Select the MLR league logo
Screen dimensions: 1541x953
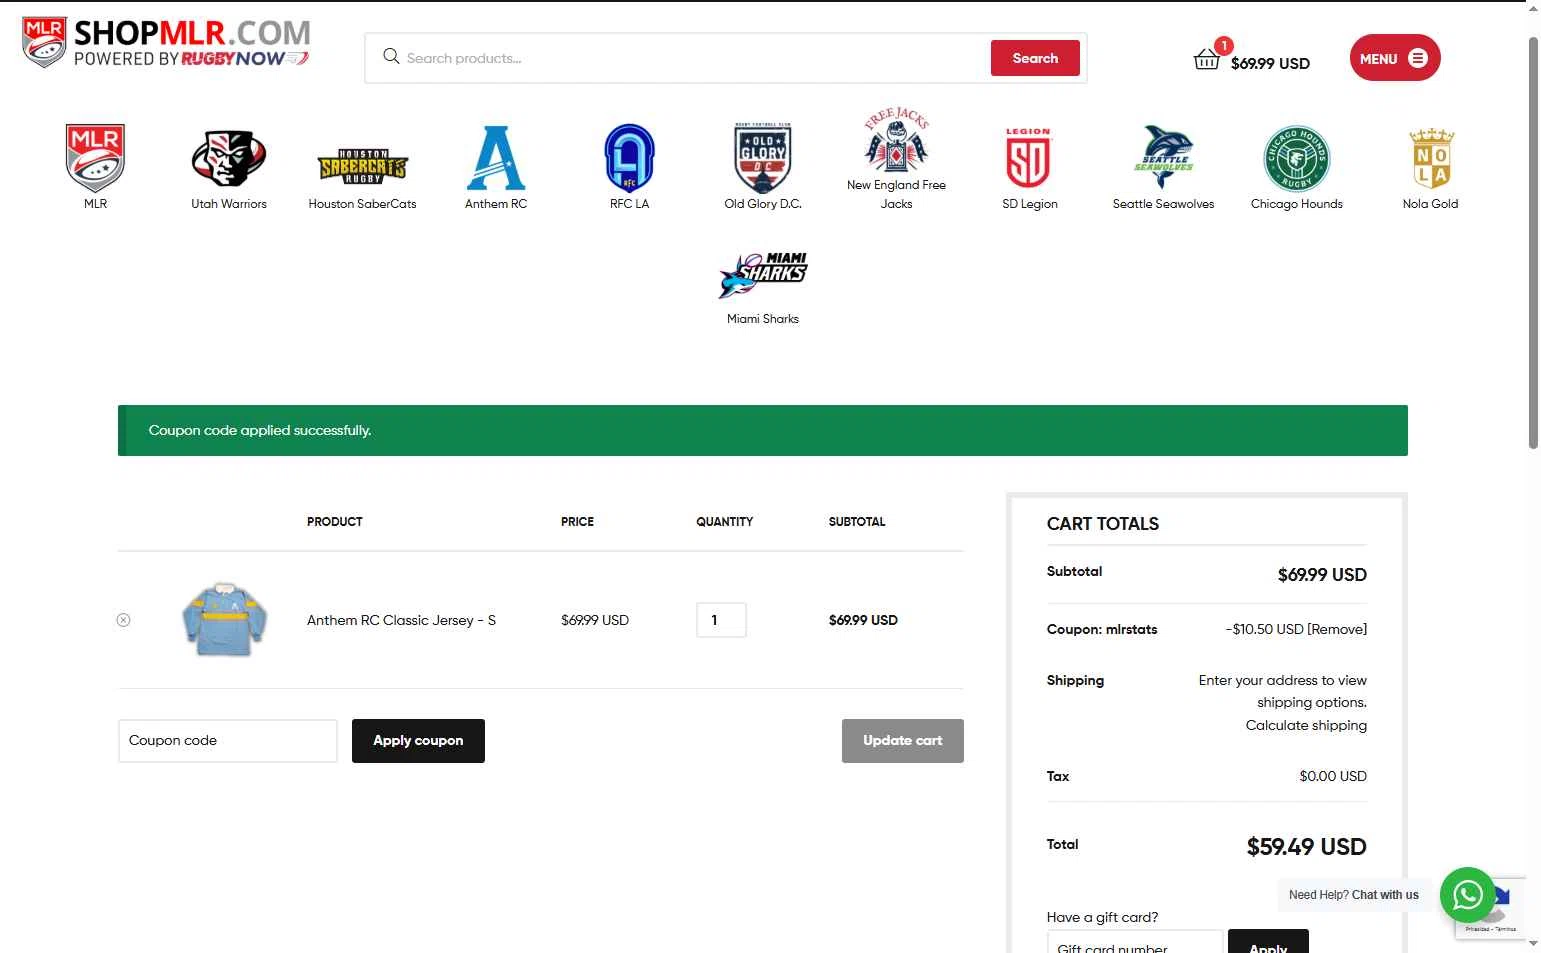coord(95,158)
